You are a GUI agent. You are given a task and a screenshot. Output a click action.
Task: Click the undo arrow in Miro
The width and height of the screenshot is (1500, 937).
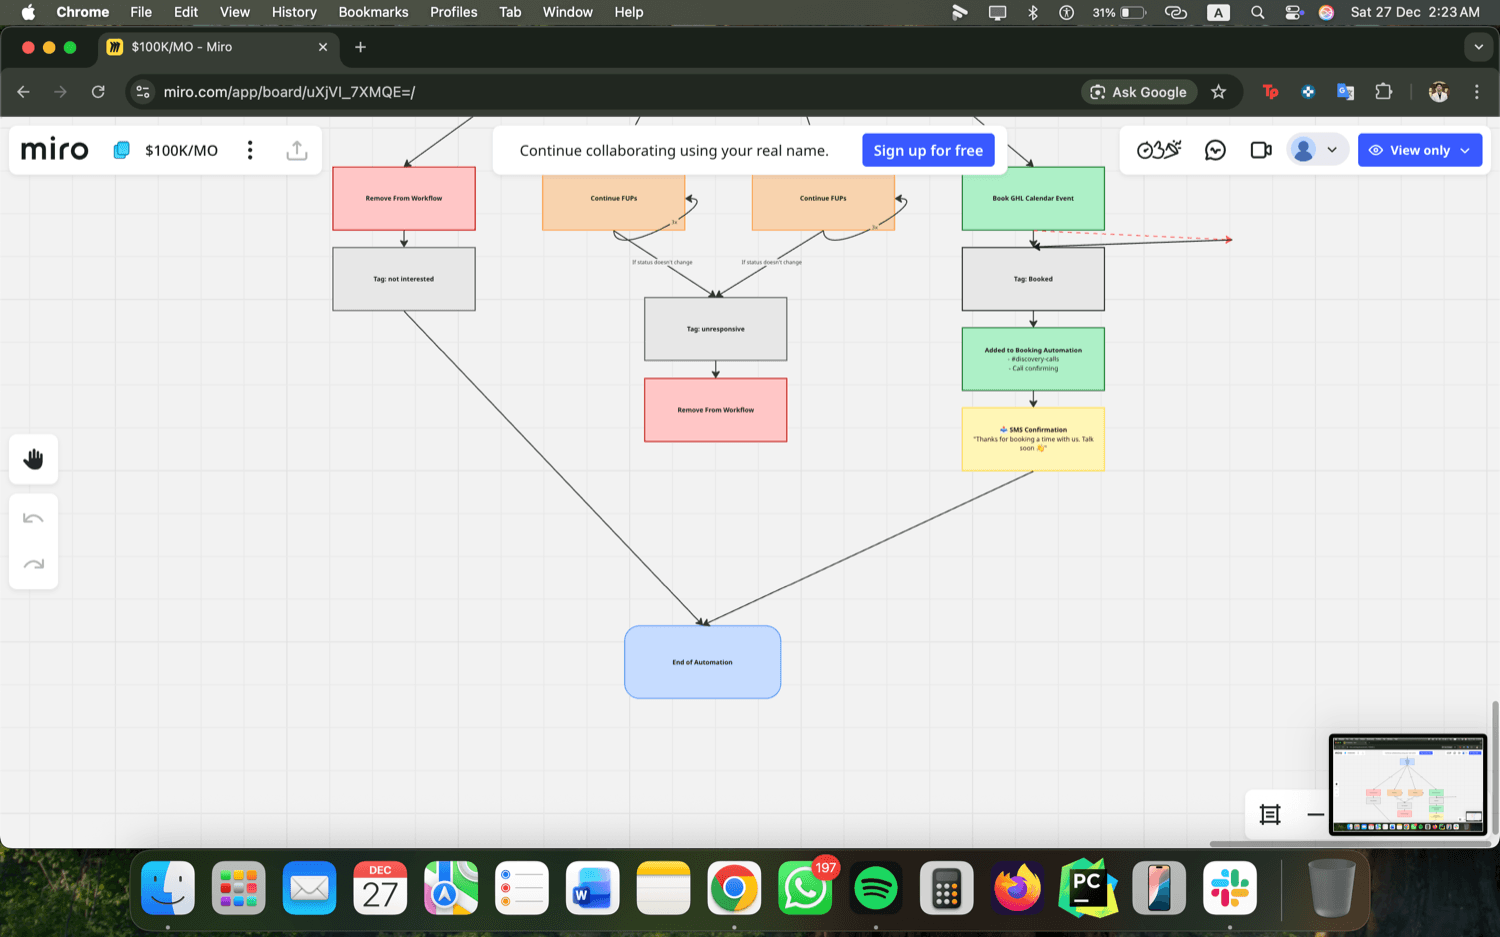click(33, 518)
